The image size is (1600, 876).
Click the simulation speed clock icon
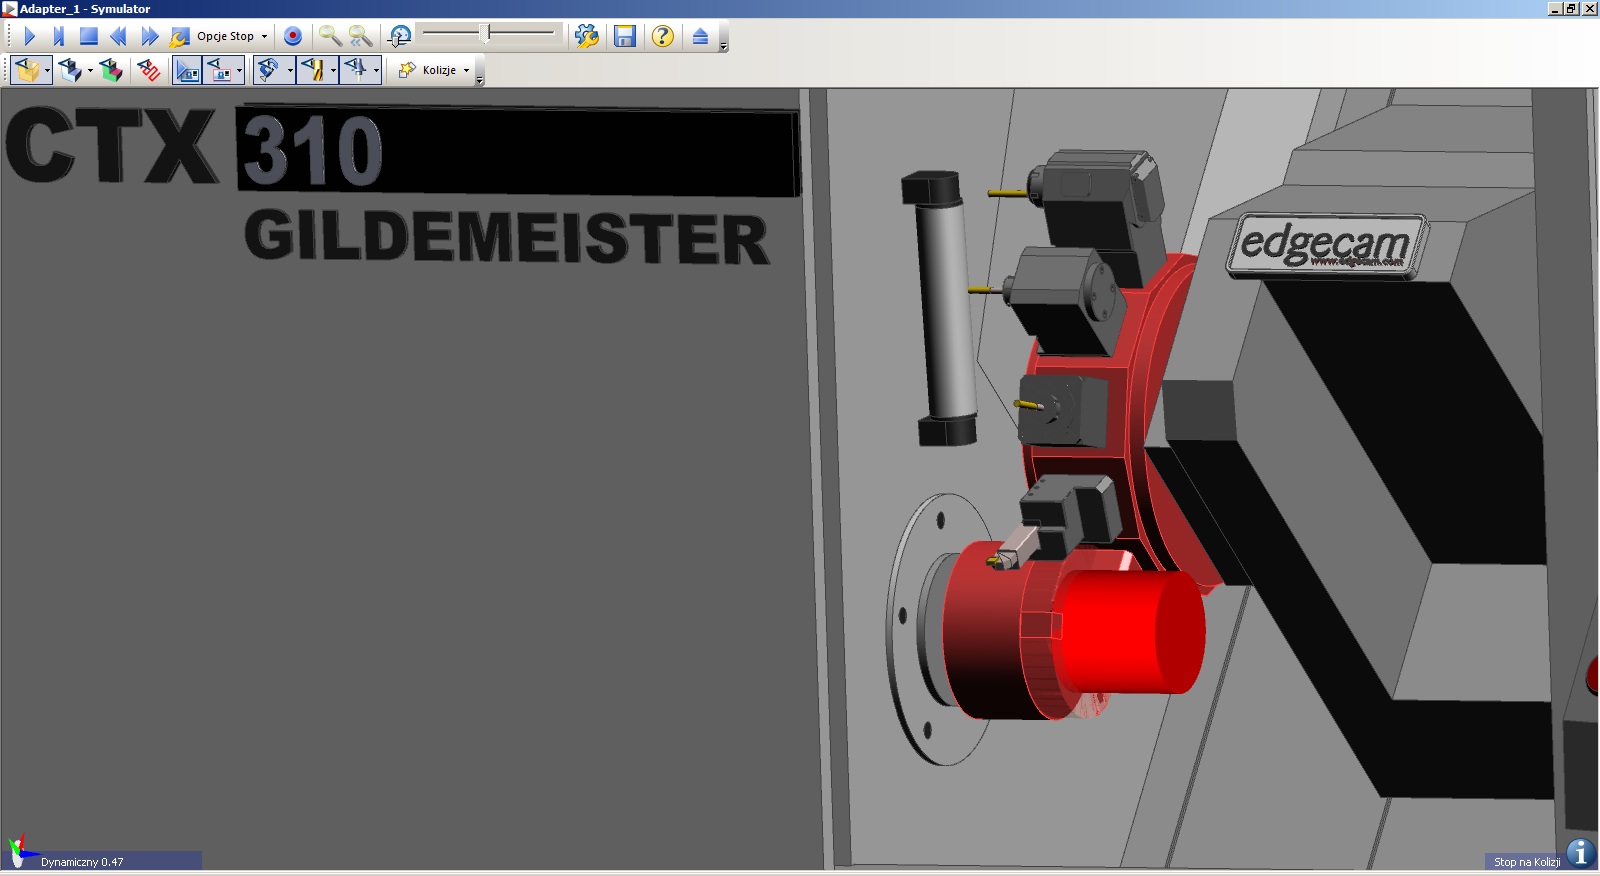click(x=399, y=37)
